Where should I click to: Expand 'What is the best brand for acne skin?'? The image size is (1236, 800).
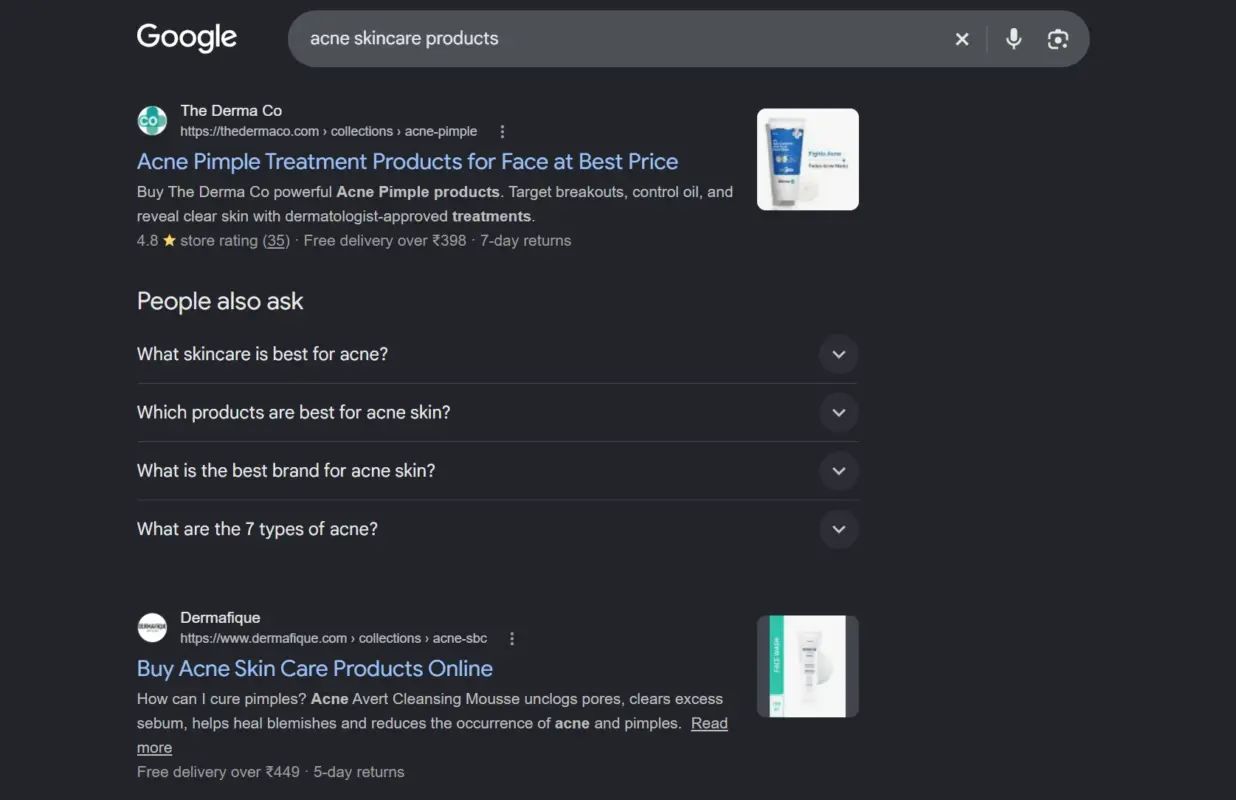pos(497,470)
